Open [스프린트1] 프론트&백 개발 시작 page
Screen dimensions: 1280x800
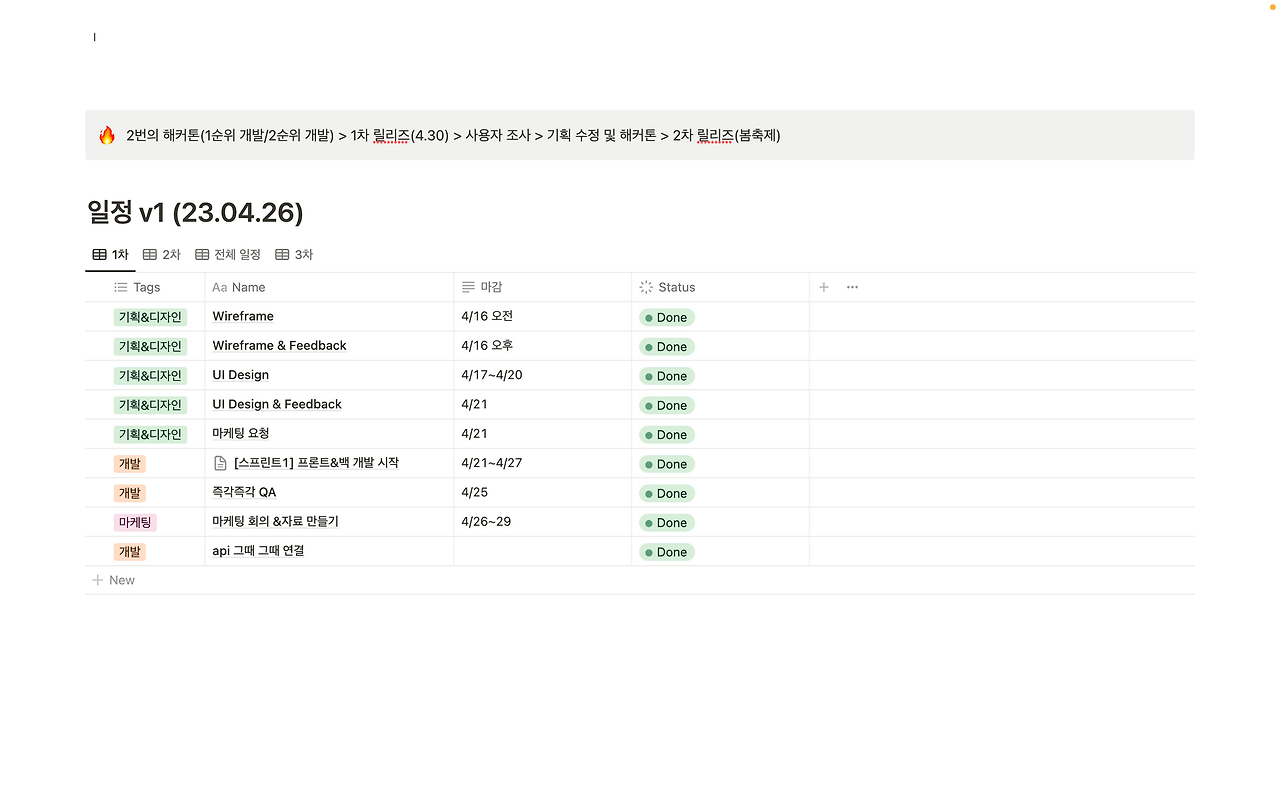pos(316,463)
